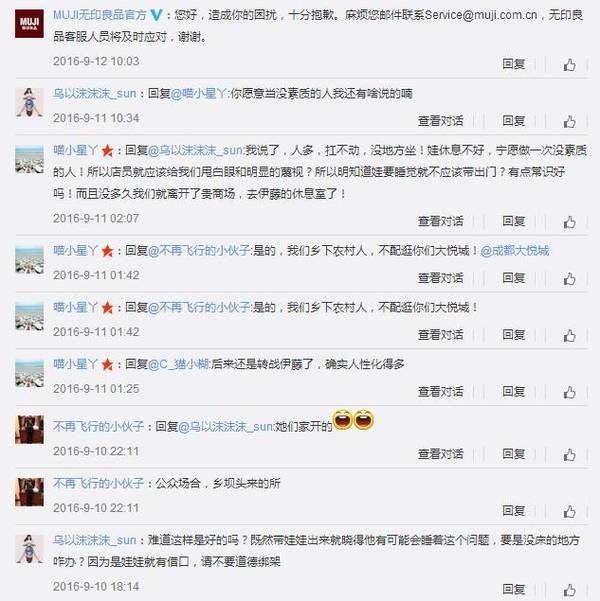600x601 pixels.
Task: Click 回复 on the 2016-9-11 01:25 comment
Action: (x=513, y=391)
